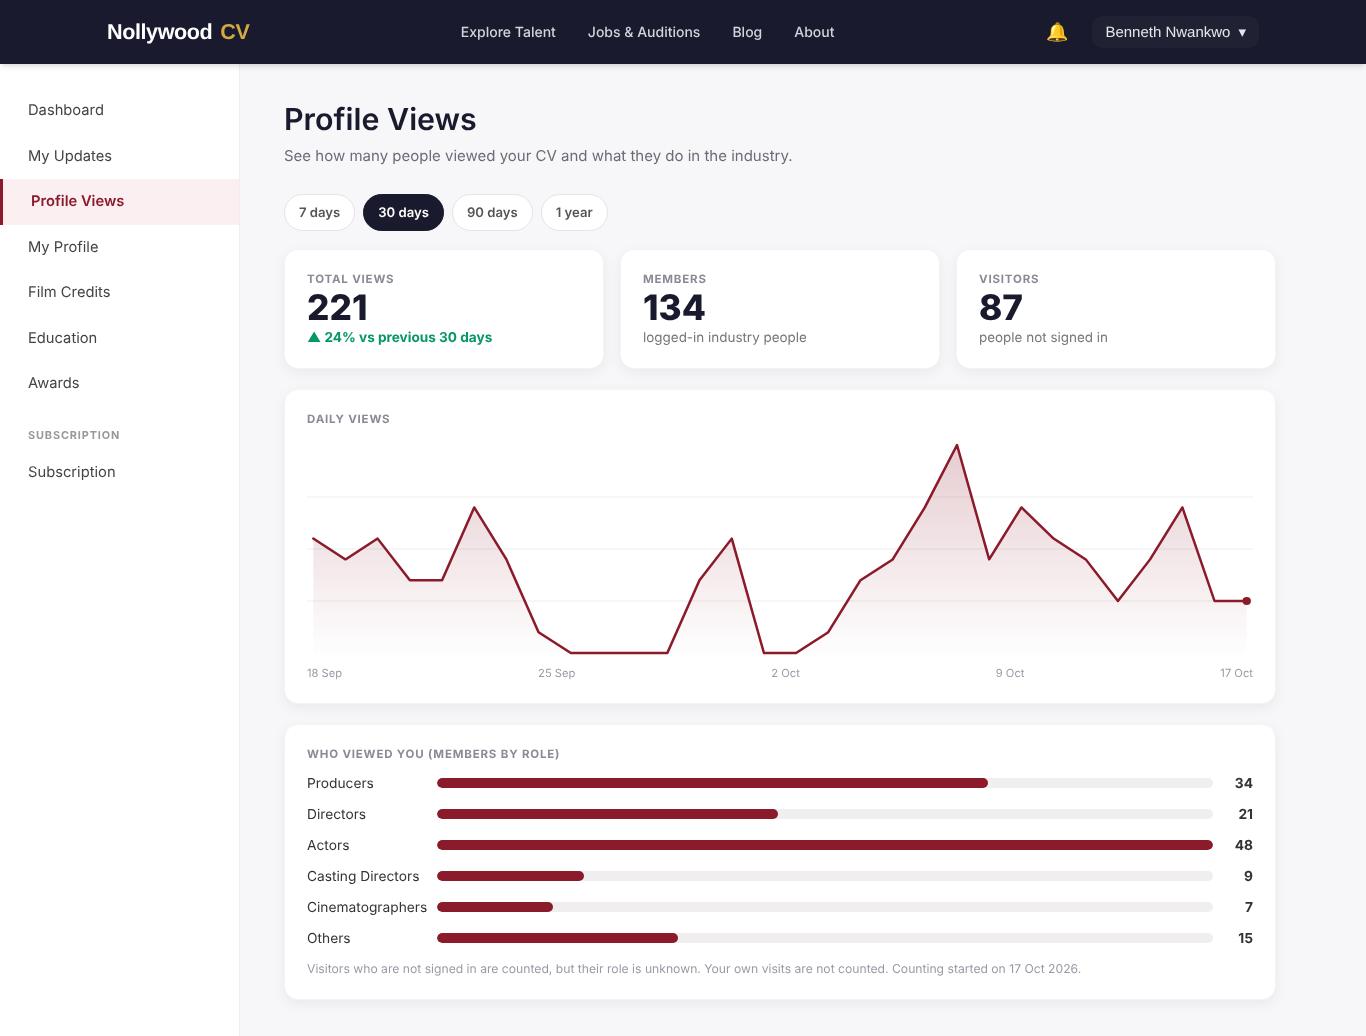This screenshot has width=1366, height=1036.
Task: Open the notifications bell
Action: point(1057,32)
